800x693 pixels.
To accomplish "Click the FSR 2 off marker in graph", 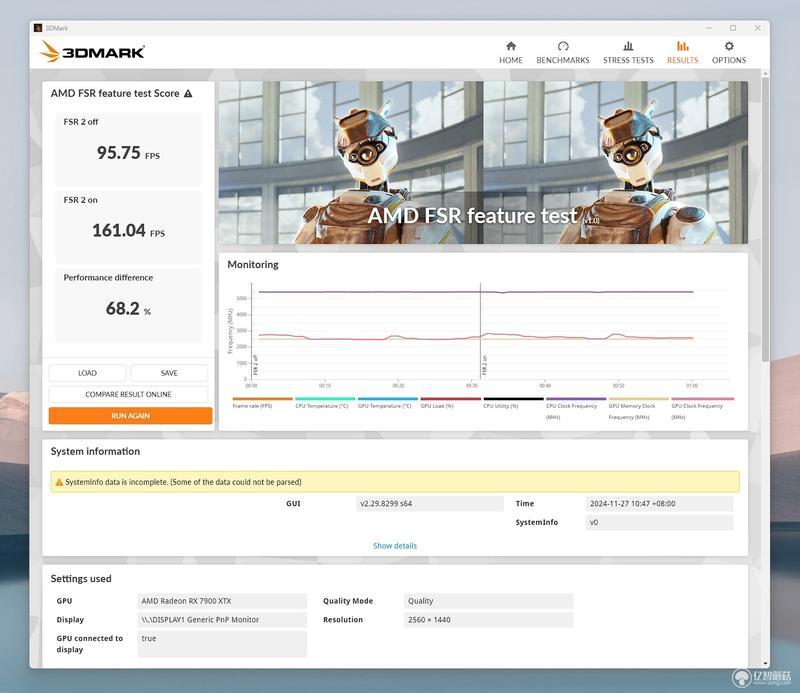I will click(x=256, y=365).
